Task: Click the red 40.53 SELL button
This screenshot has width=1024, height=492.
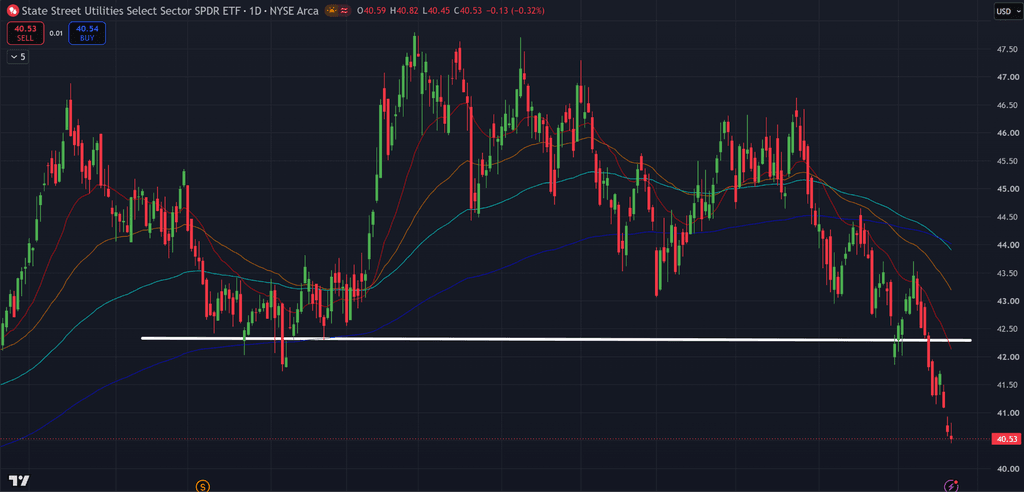Action: [25, 33]
